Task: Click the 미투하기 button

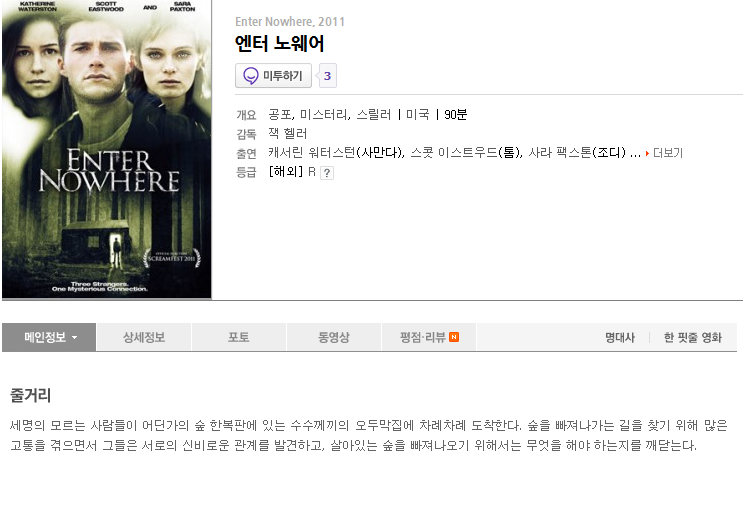Action: (273, 76)
